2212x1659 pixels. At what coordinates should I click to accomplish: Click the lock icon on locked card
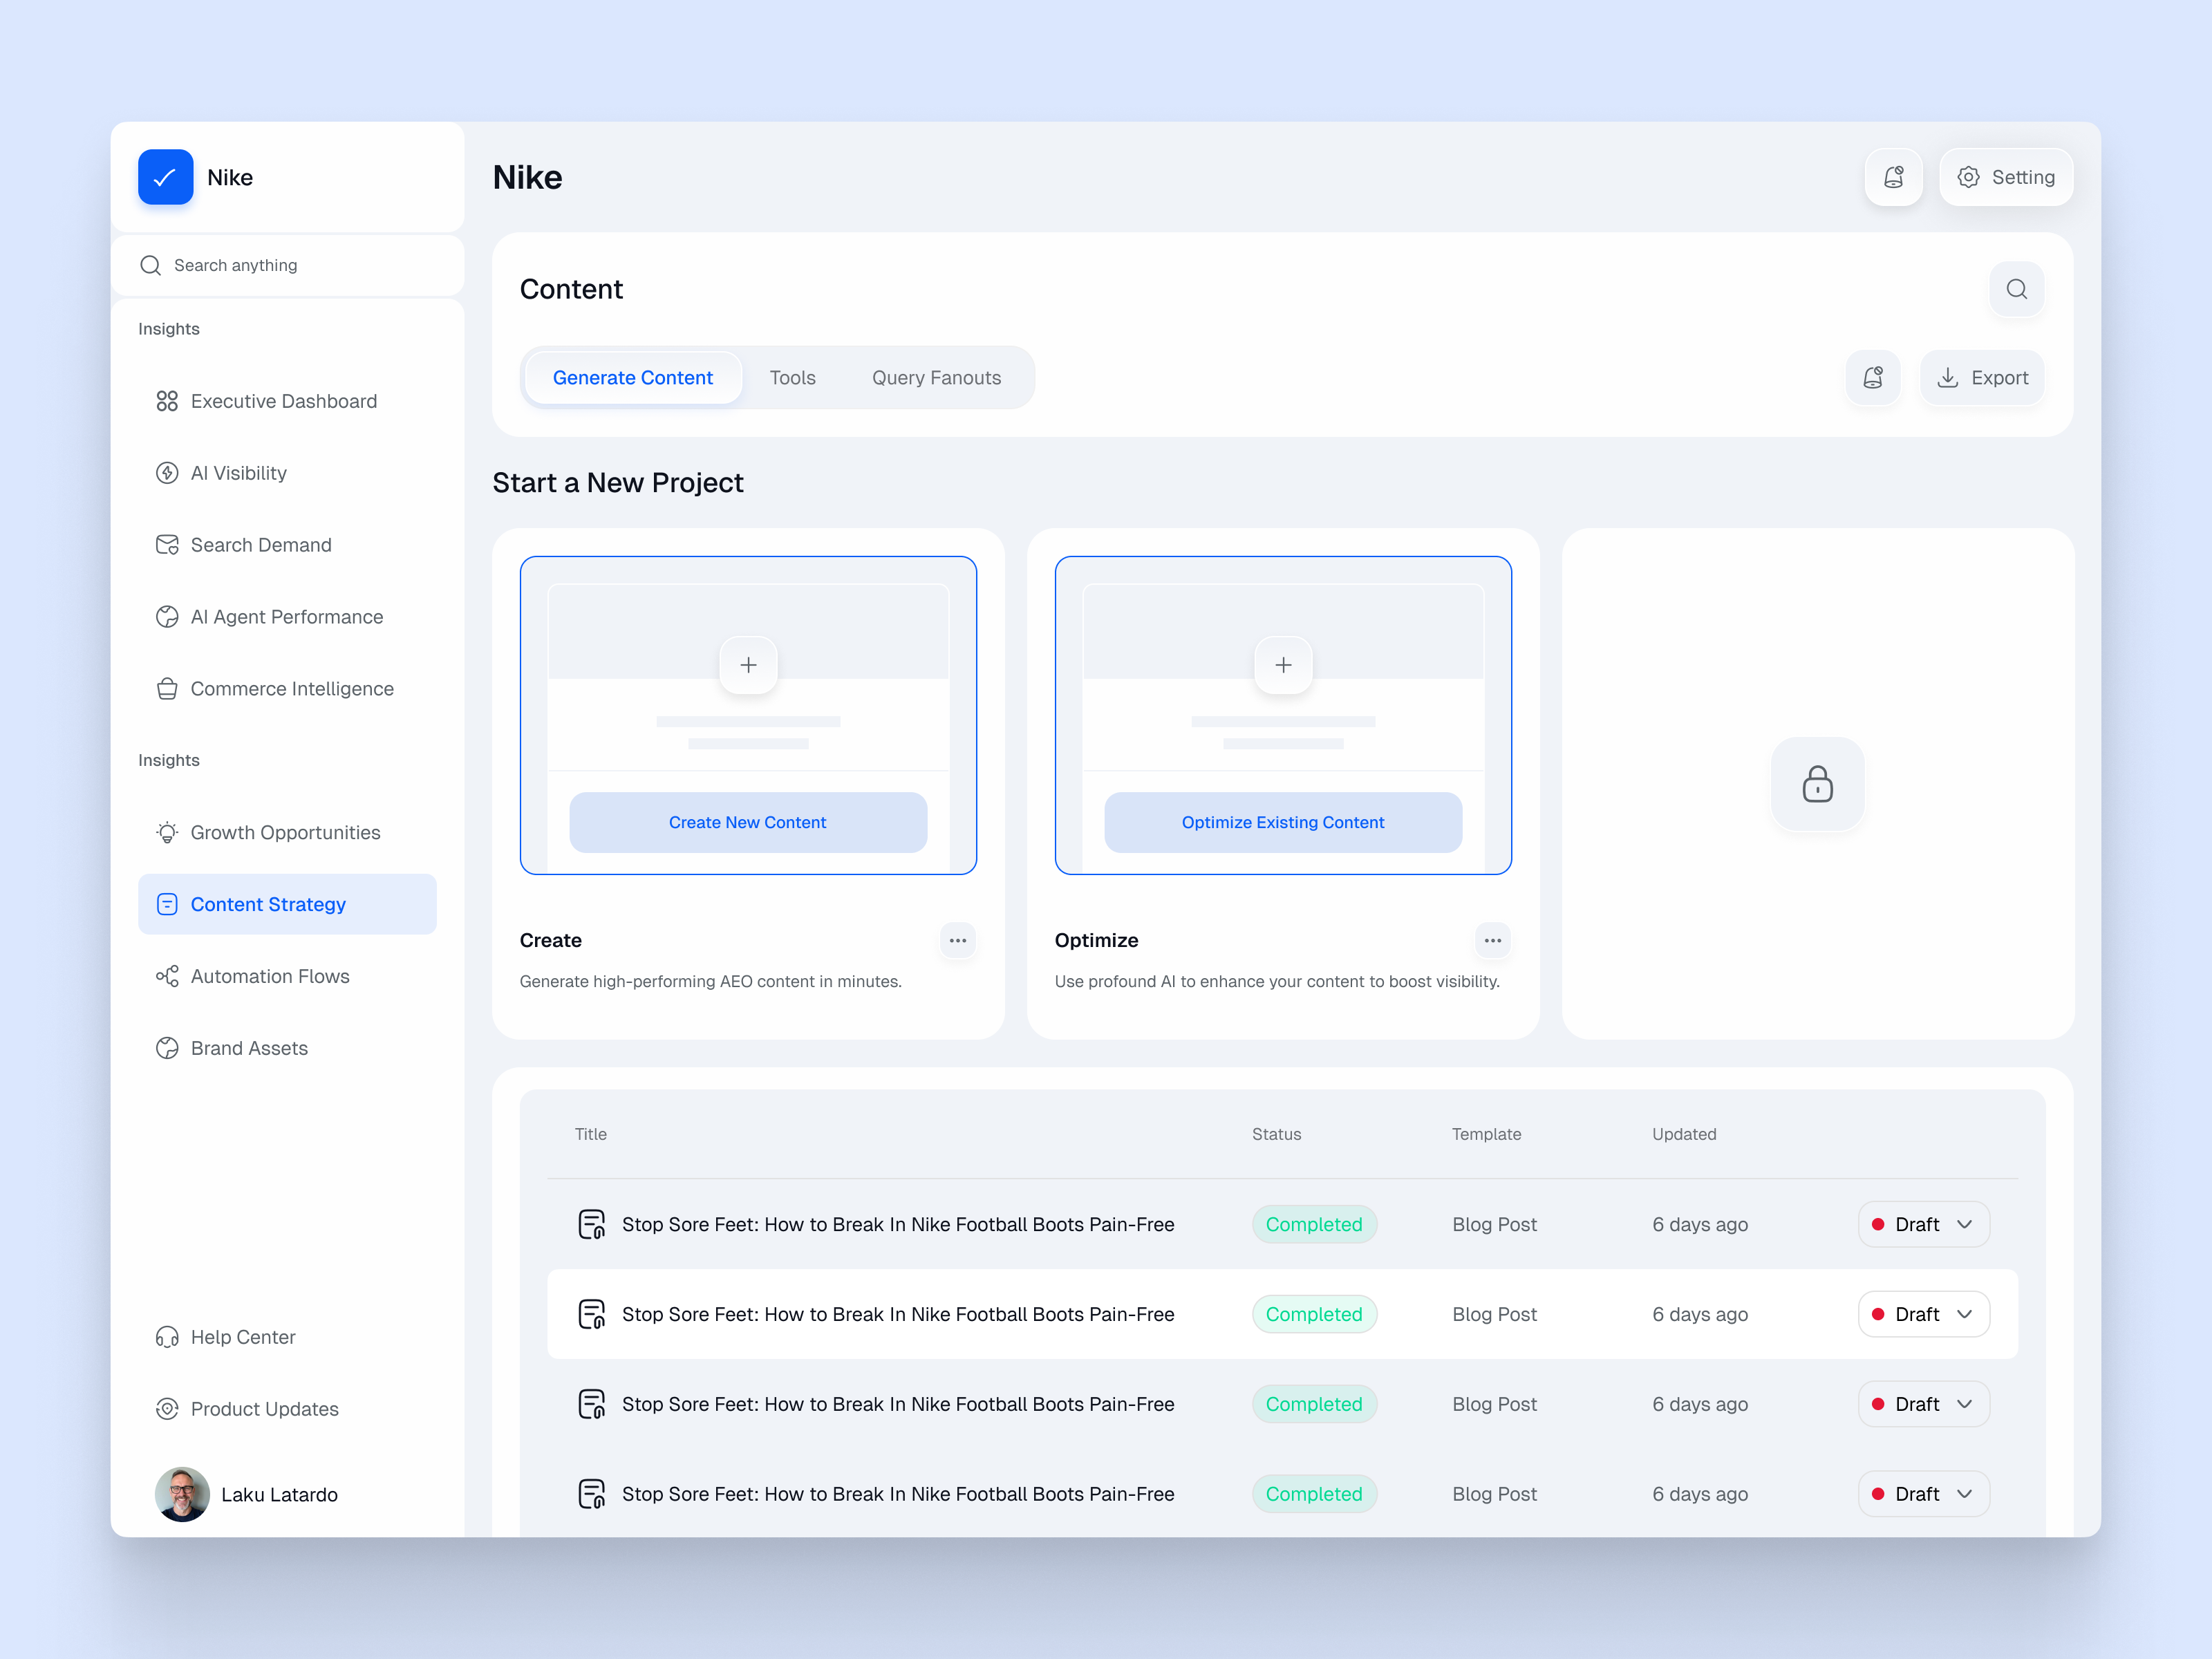(1817, 784)
